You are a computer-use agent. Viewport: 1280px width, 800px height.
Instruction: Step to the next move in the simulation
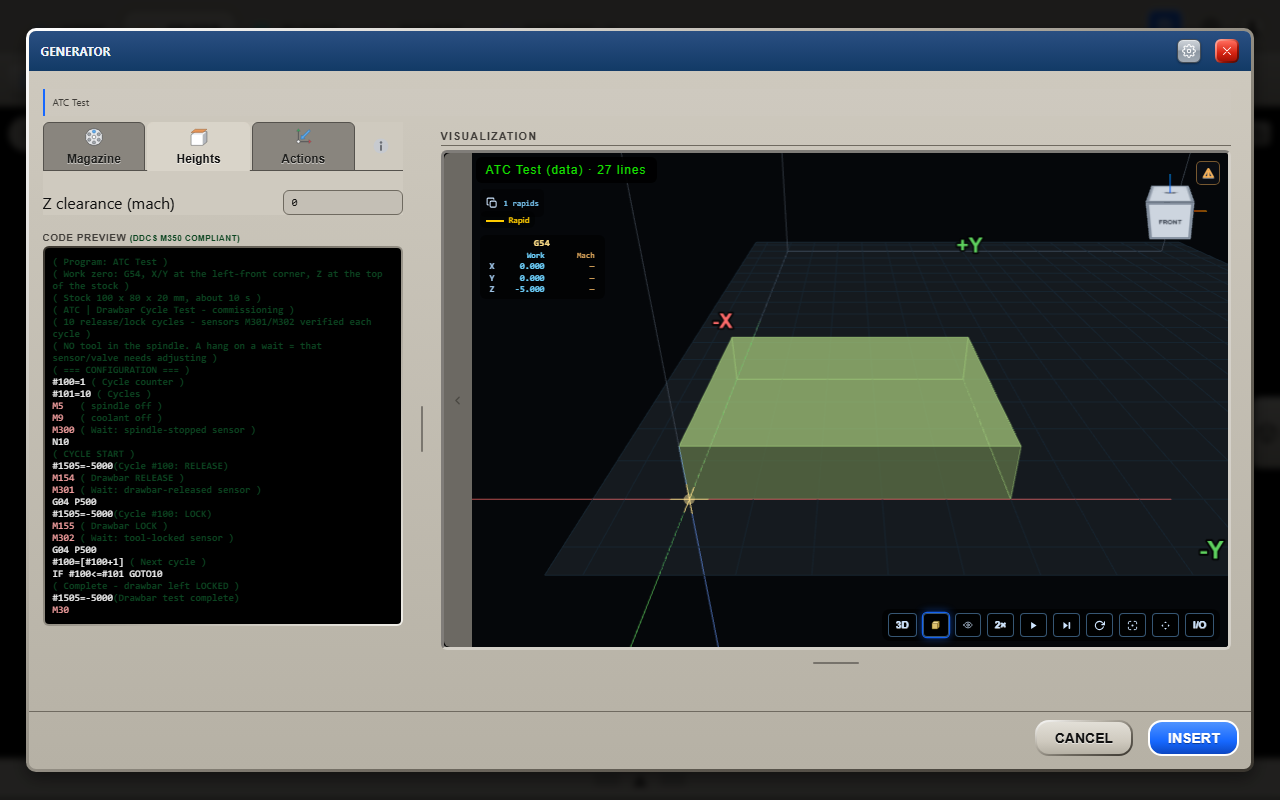click(1067, 625)
